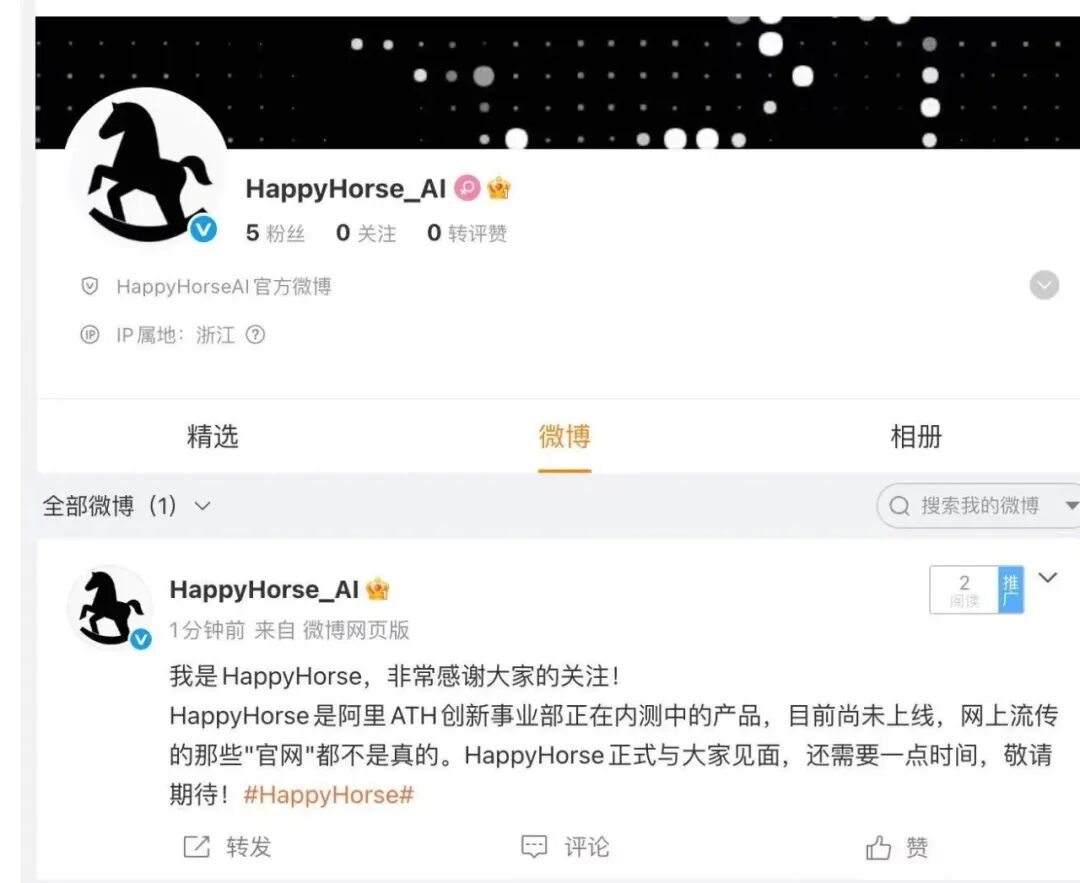Image resolution: width=1080 pixels, height=883 pixels.
Task: Open the search box dropdown arrow
Action: pos(1072,506)
